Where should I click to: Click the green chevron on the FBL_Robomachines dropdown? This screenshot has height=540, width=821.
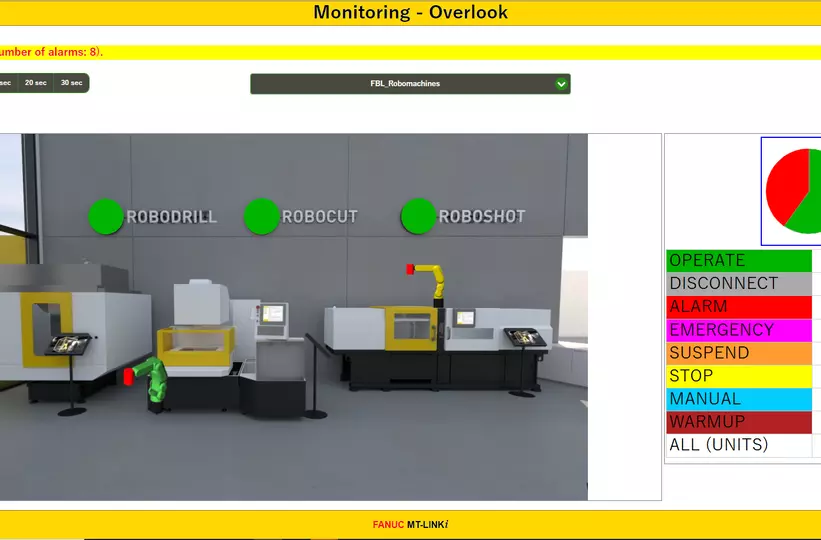(561, 84)
